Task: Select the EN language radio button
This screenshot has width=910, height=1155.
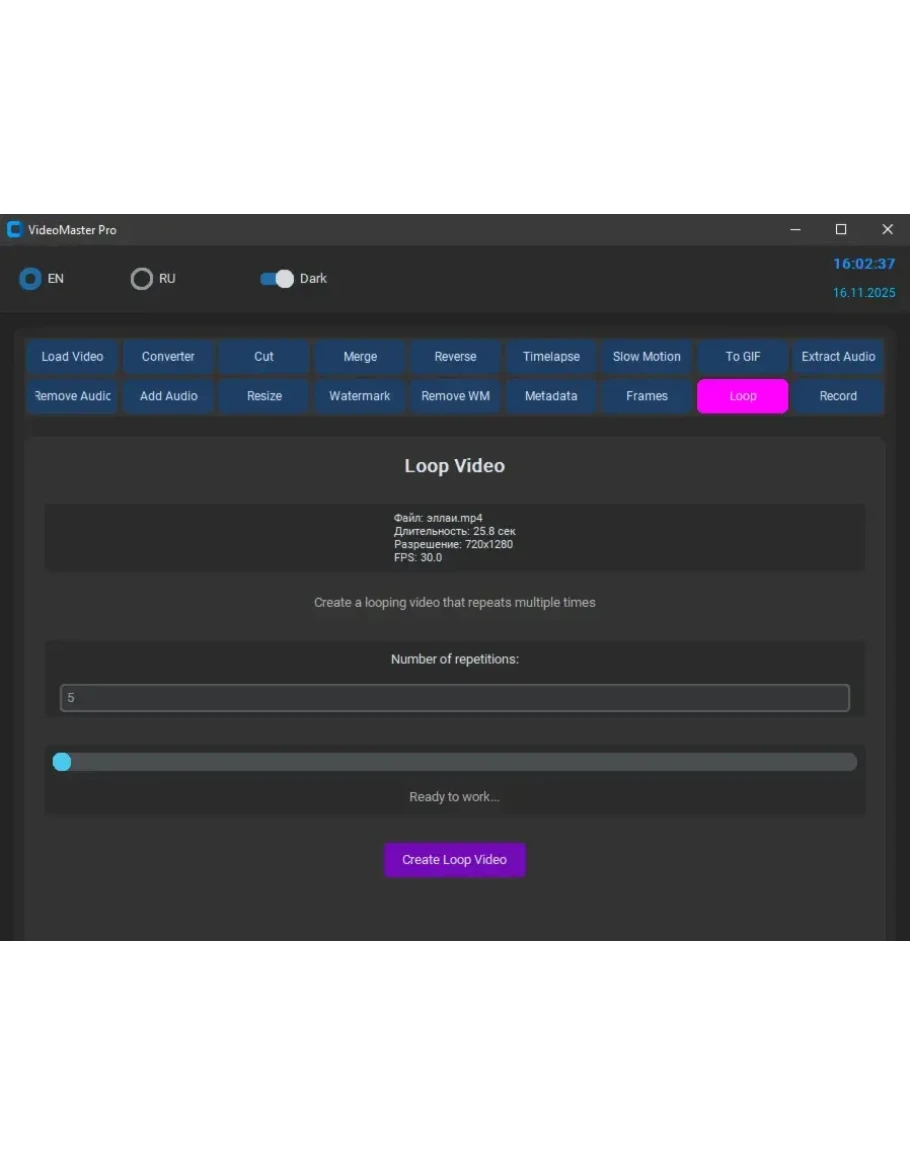Action: click(31, 279)
